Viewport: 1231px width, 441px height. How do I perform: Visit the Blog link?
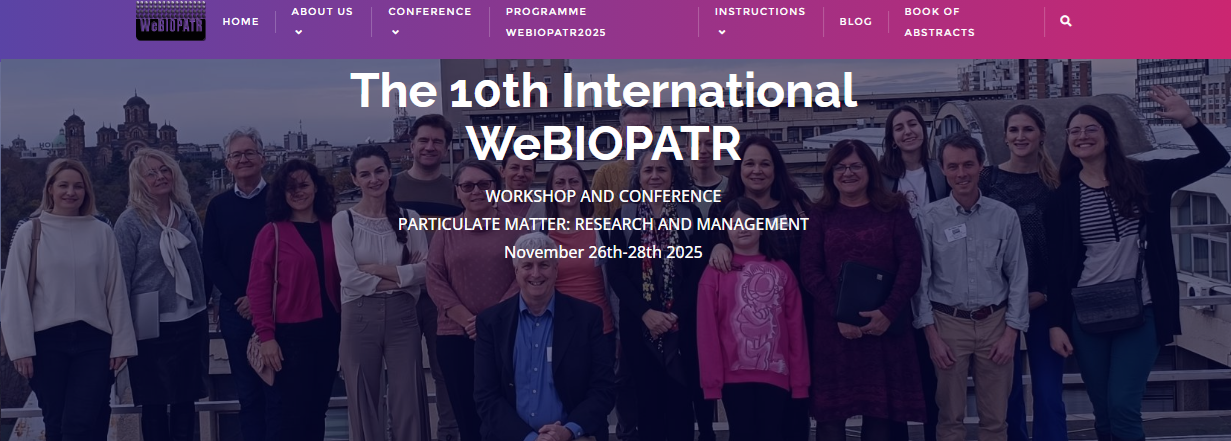click(855, 21)
